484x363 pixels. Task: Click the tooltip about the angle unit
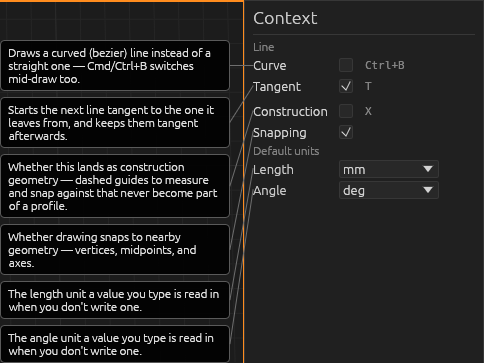tap(115, 344)
